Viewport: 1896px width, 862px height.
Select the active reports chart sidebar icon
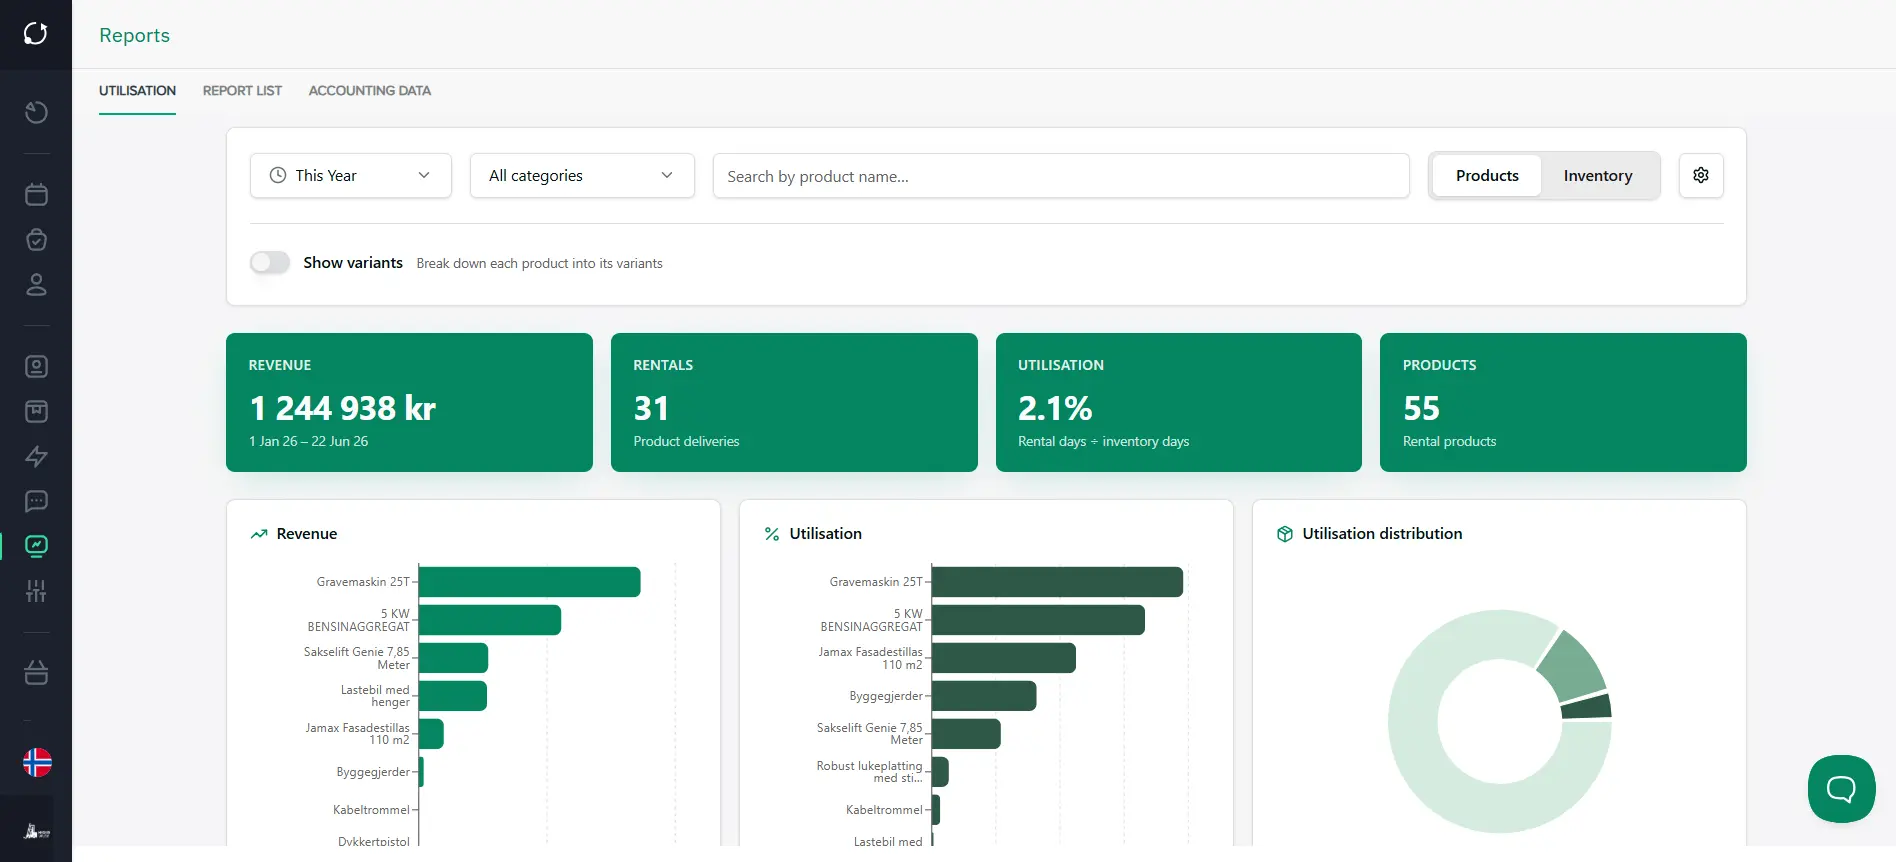[36, 546]
